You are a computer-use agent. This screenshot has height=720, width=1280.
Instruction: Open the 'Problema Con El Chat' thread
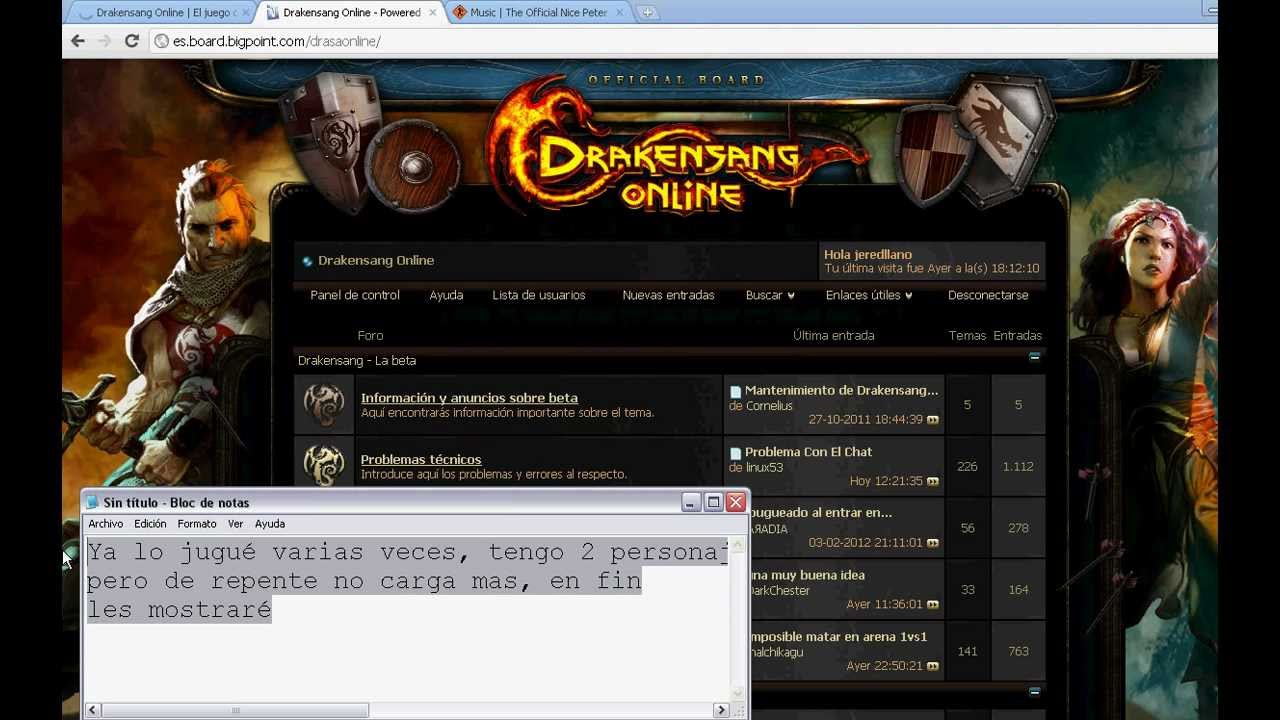[808, 452]
